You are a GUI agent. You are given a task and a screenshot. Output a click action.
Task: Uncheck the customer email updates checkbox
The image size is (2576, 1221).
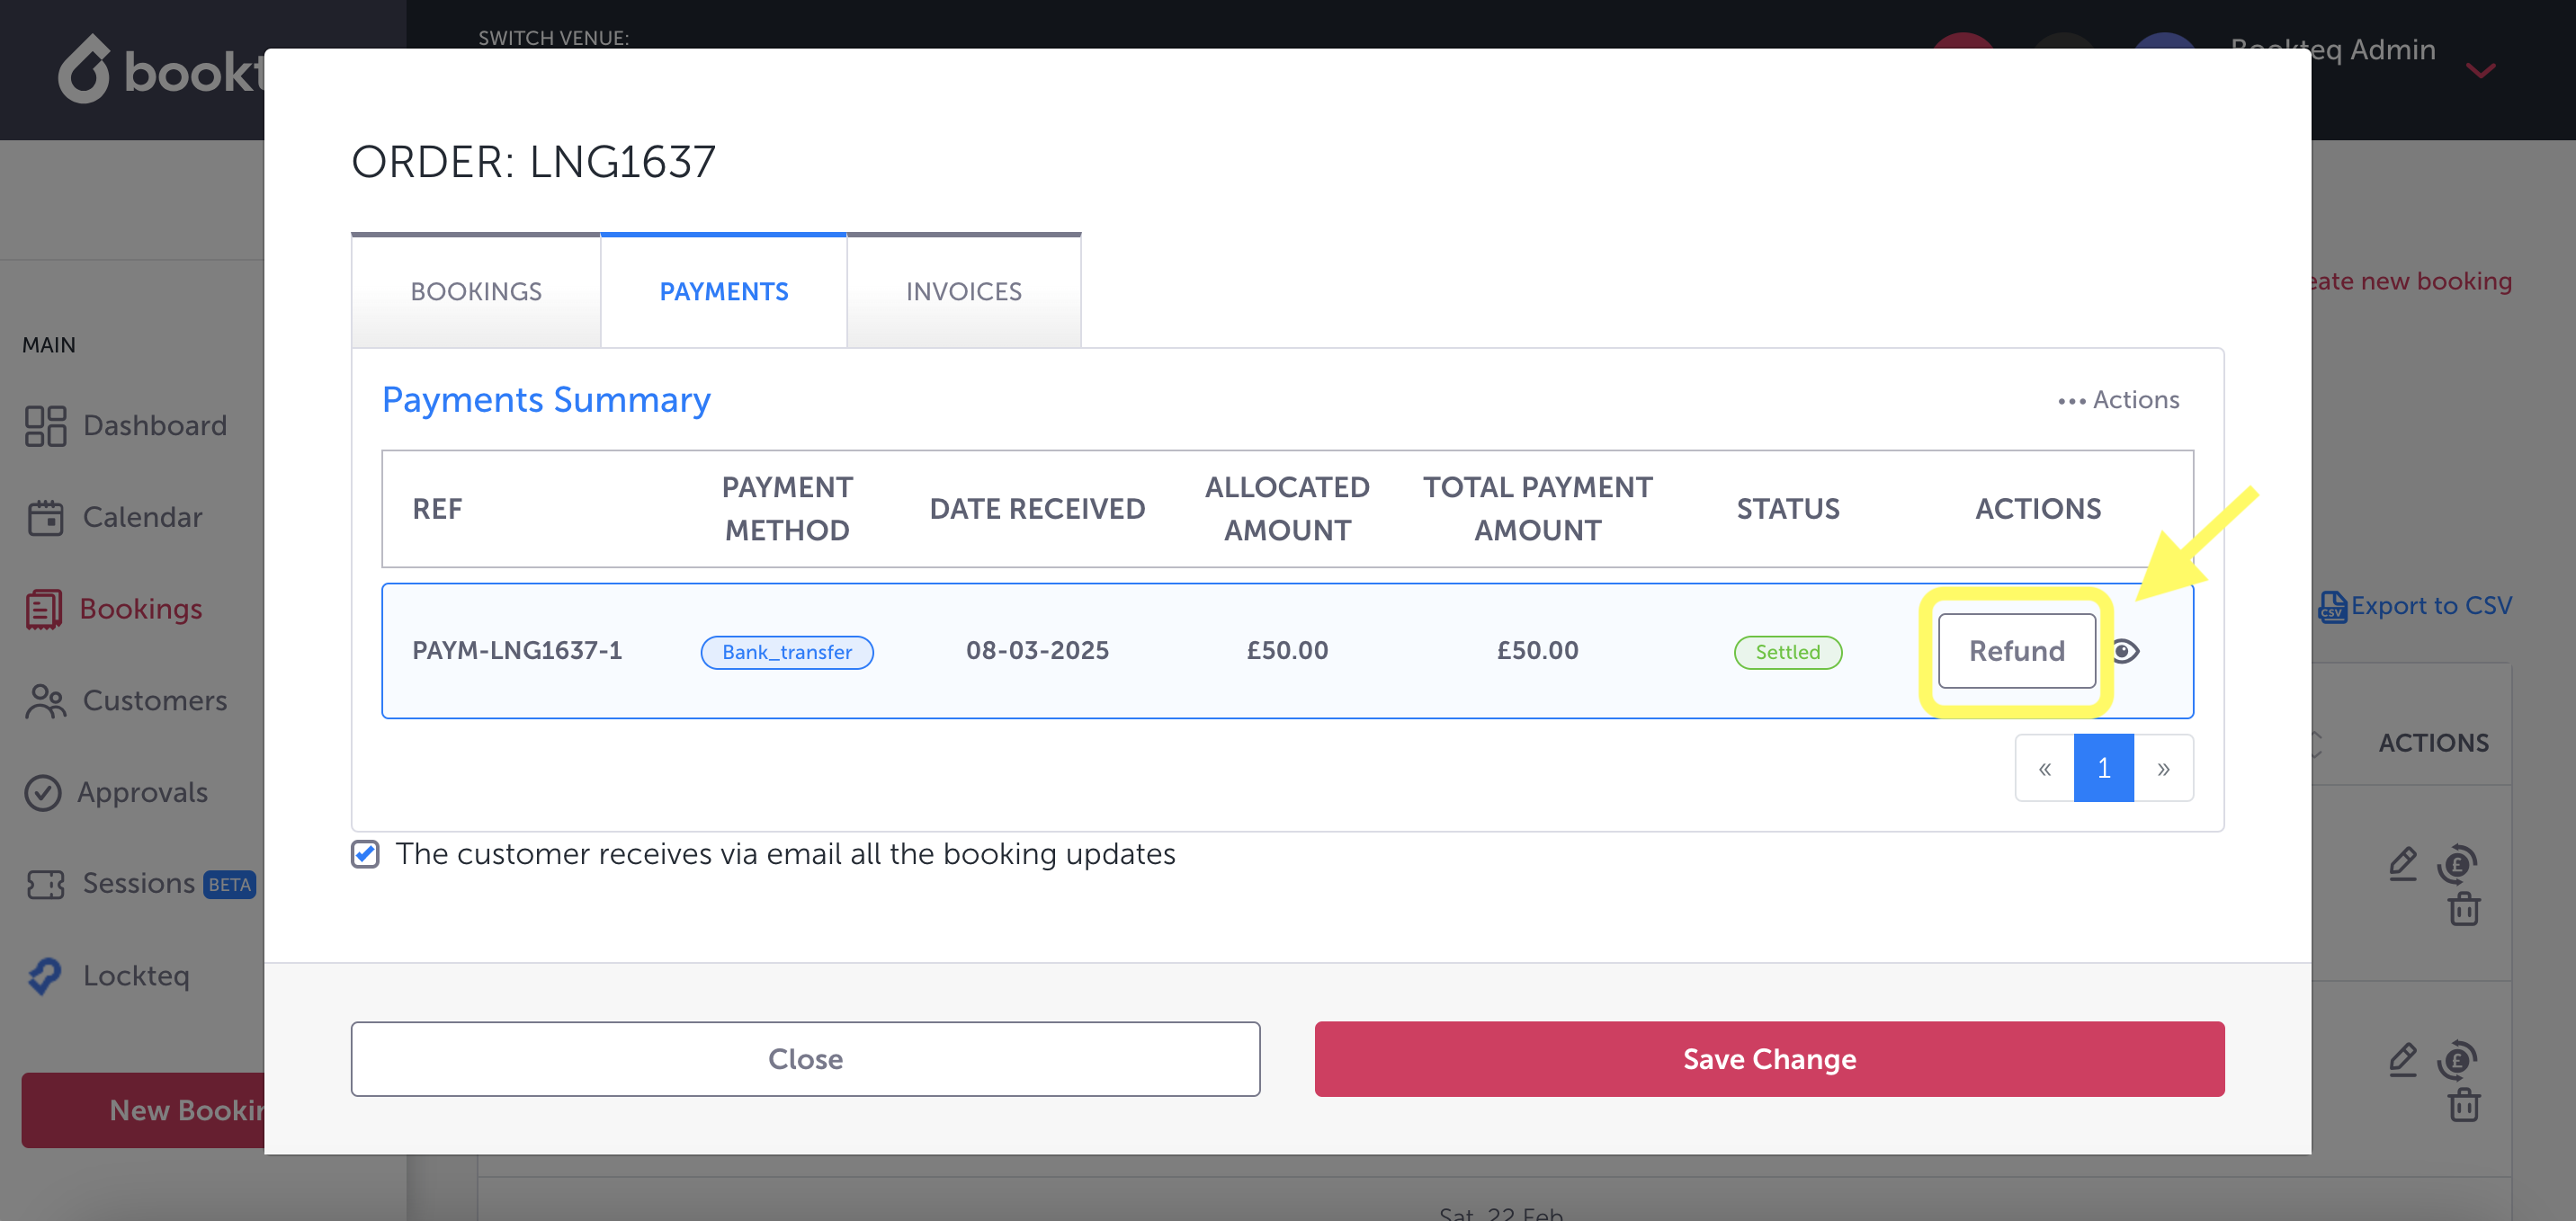point(365,854)
